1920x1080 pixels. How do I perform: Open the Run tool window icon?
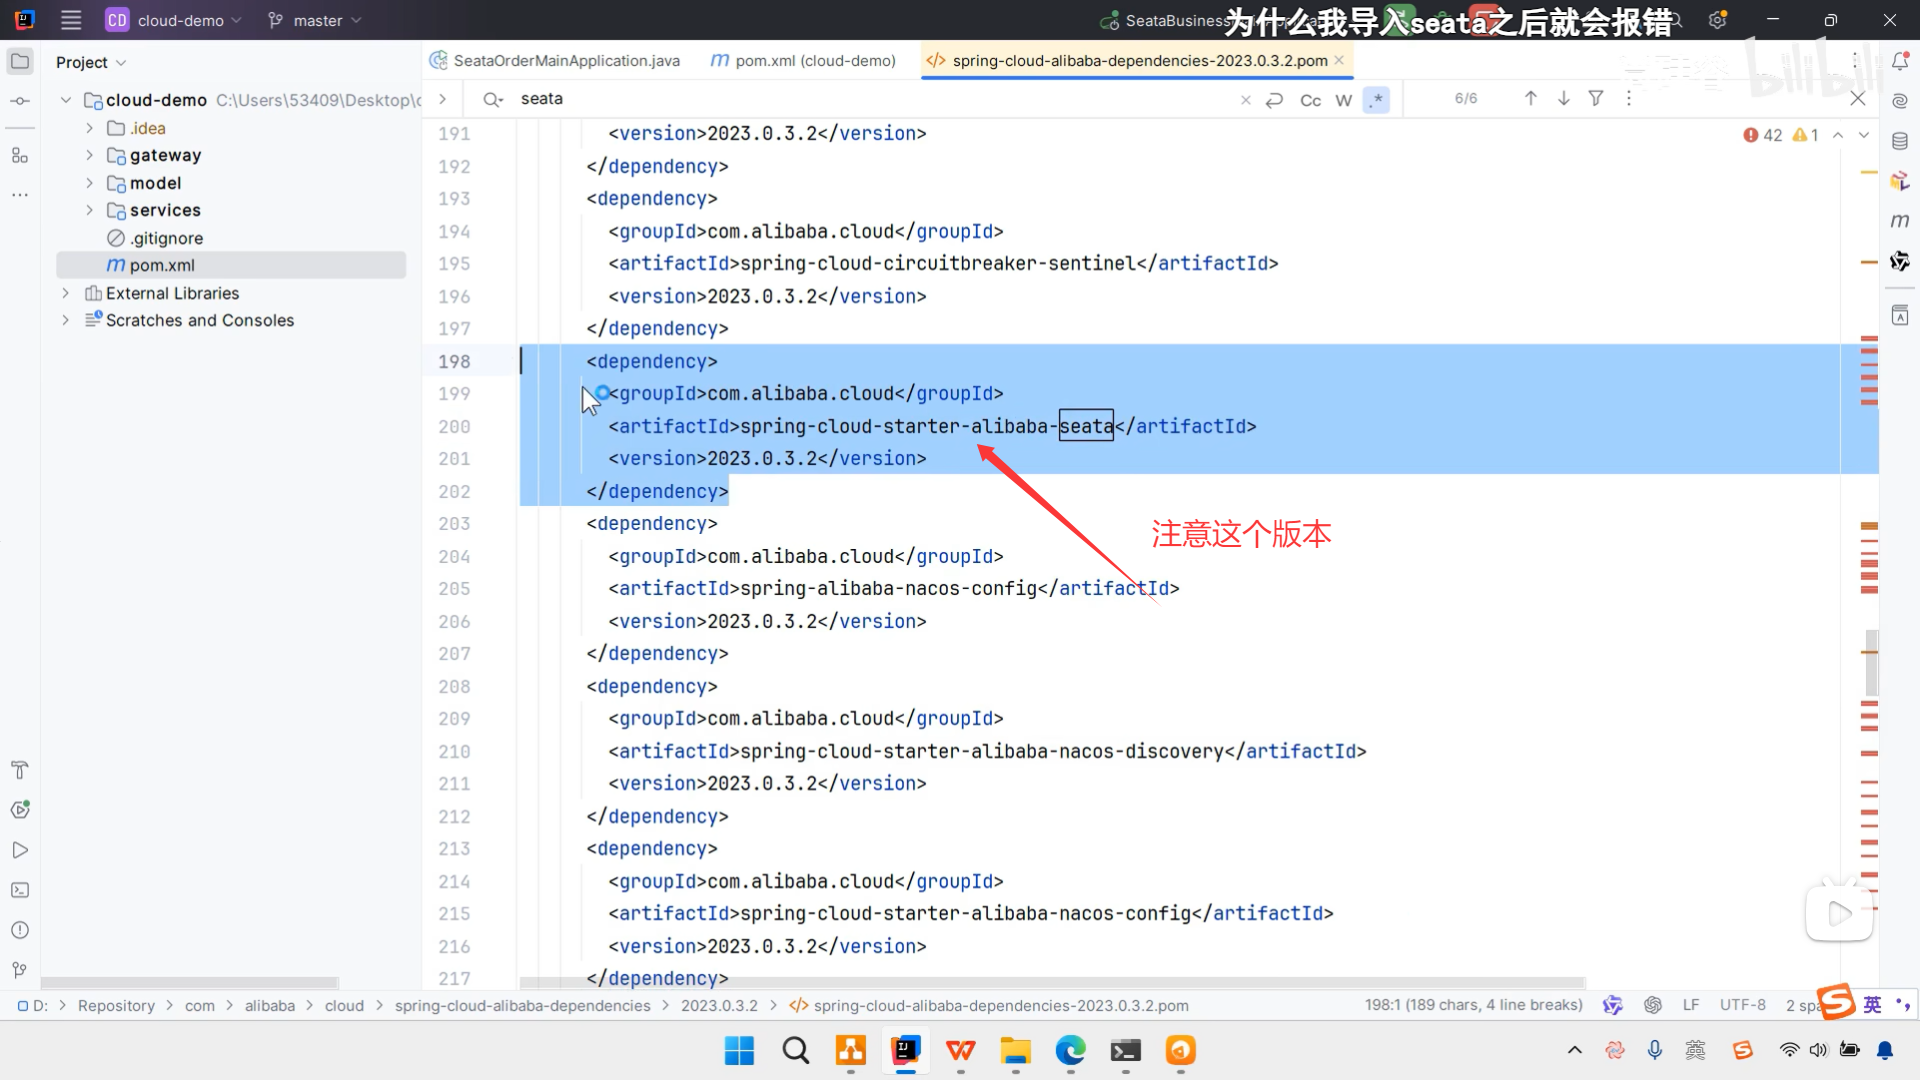20,850
